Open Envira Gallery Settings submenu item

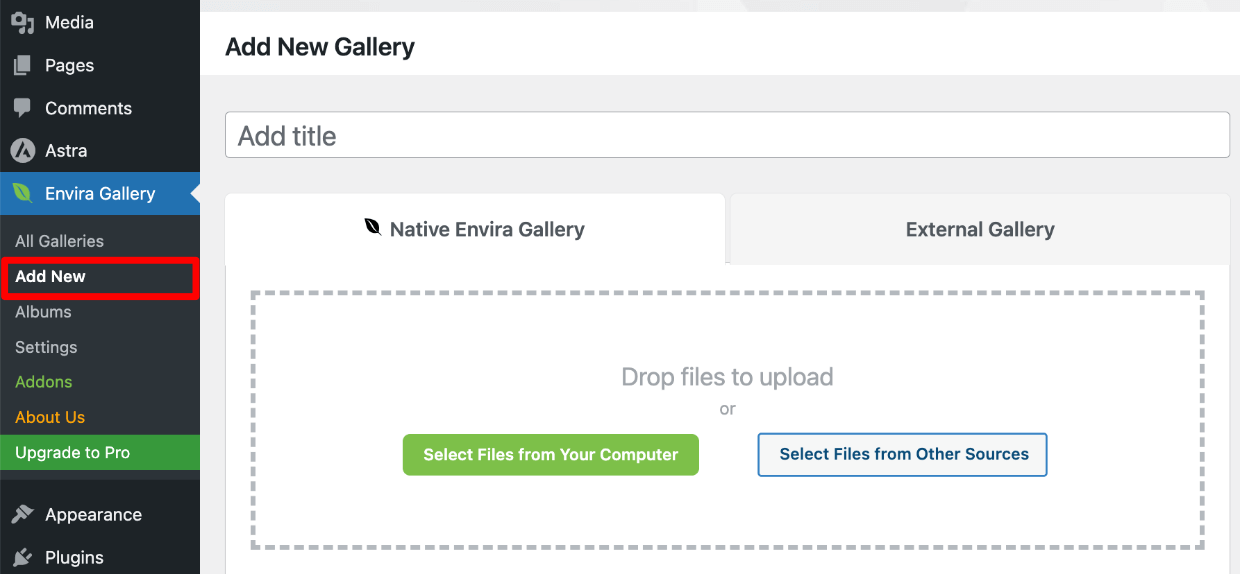point(46,347)
